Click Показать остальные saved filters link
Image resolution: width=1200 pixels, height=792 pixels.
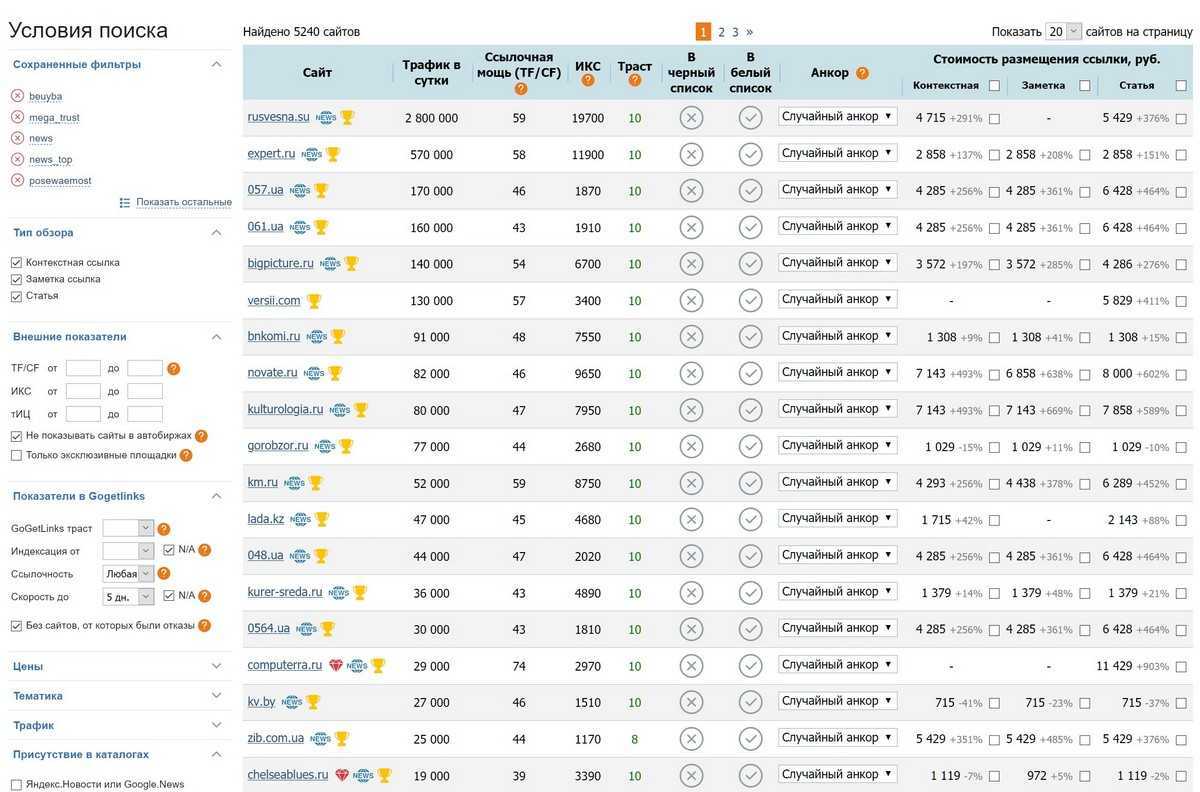point(183,202)
